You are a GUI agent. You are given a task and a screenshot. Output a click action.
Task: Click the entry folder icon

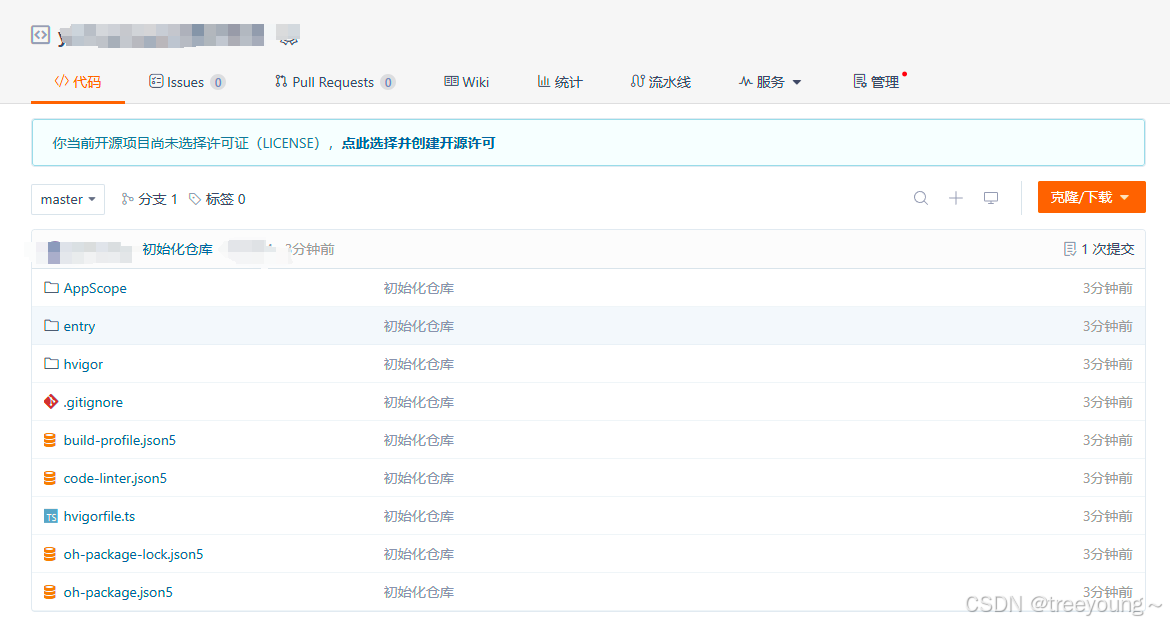point(51,325)
